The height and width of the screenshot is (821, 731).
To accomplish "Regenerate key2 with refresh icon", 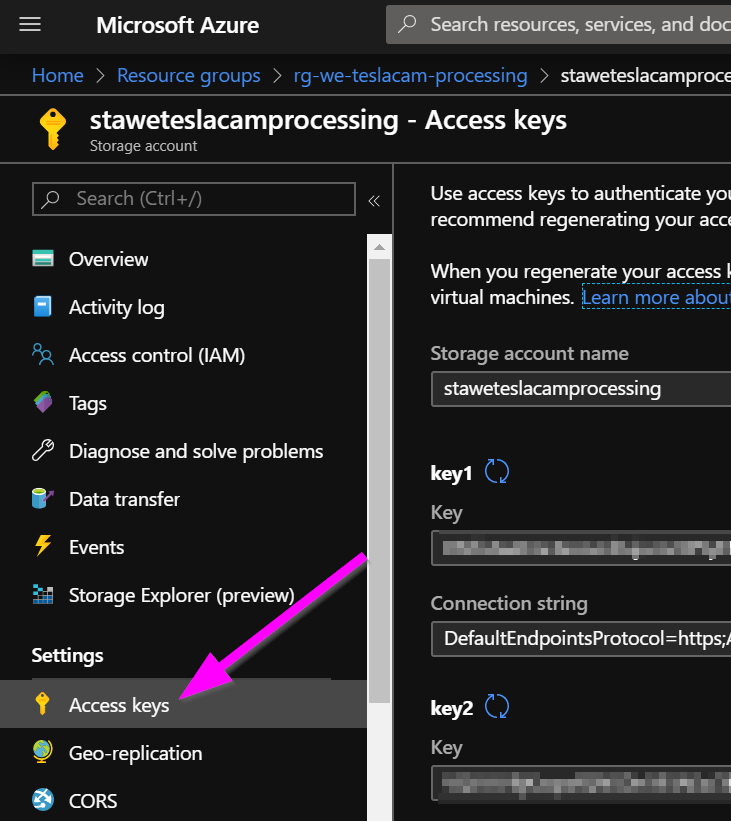I will coord(496,706).
